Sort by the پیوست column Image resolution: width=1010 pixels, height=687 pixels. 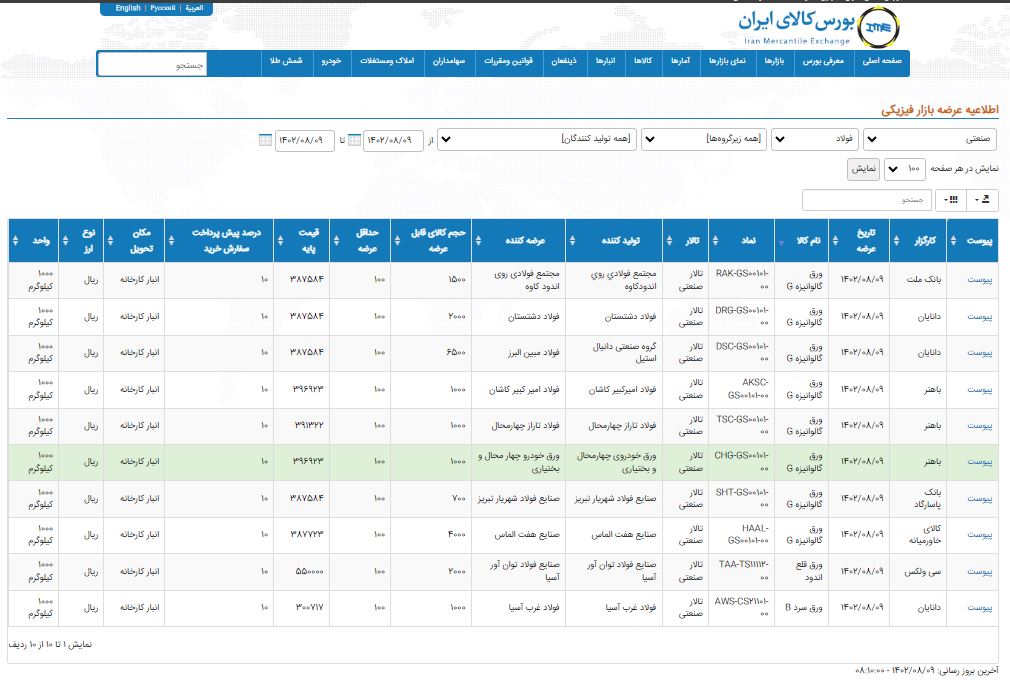click(x=972, y=241)
